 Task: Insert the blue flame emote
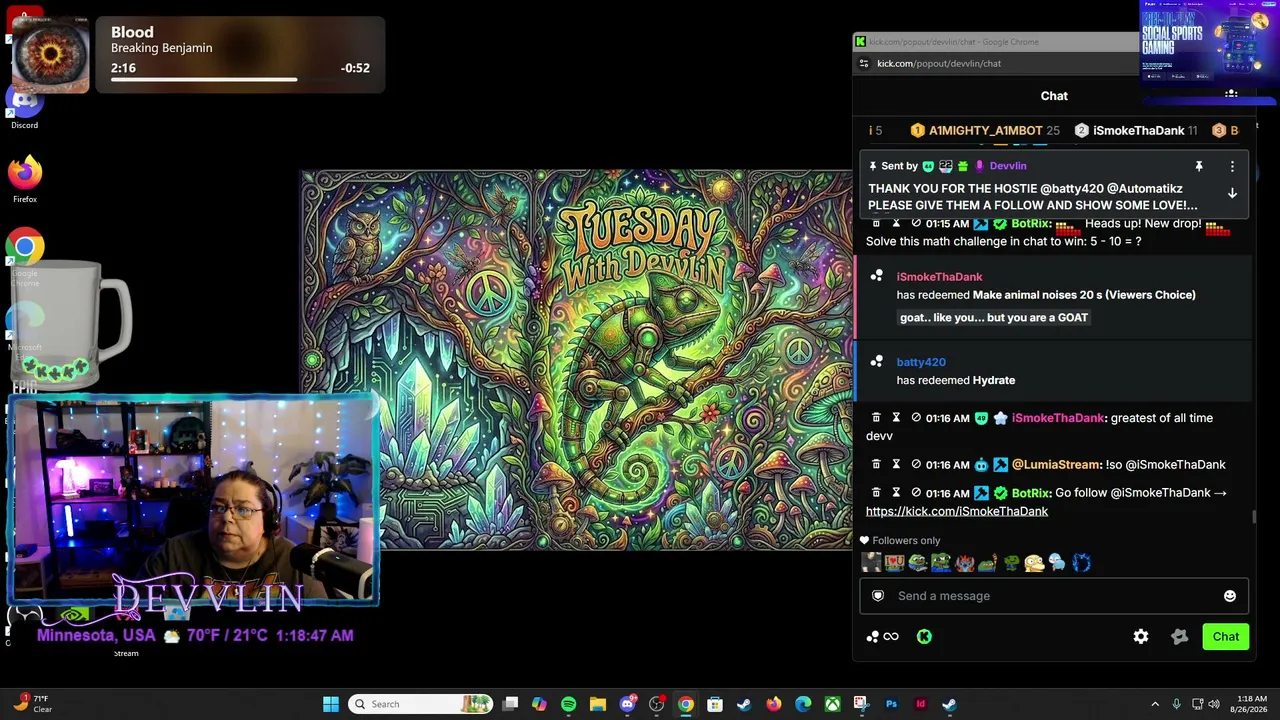(1081, 563)
